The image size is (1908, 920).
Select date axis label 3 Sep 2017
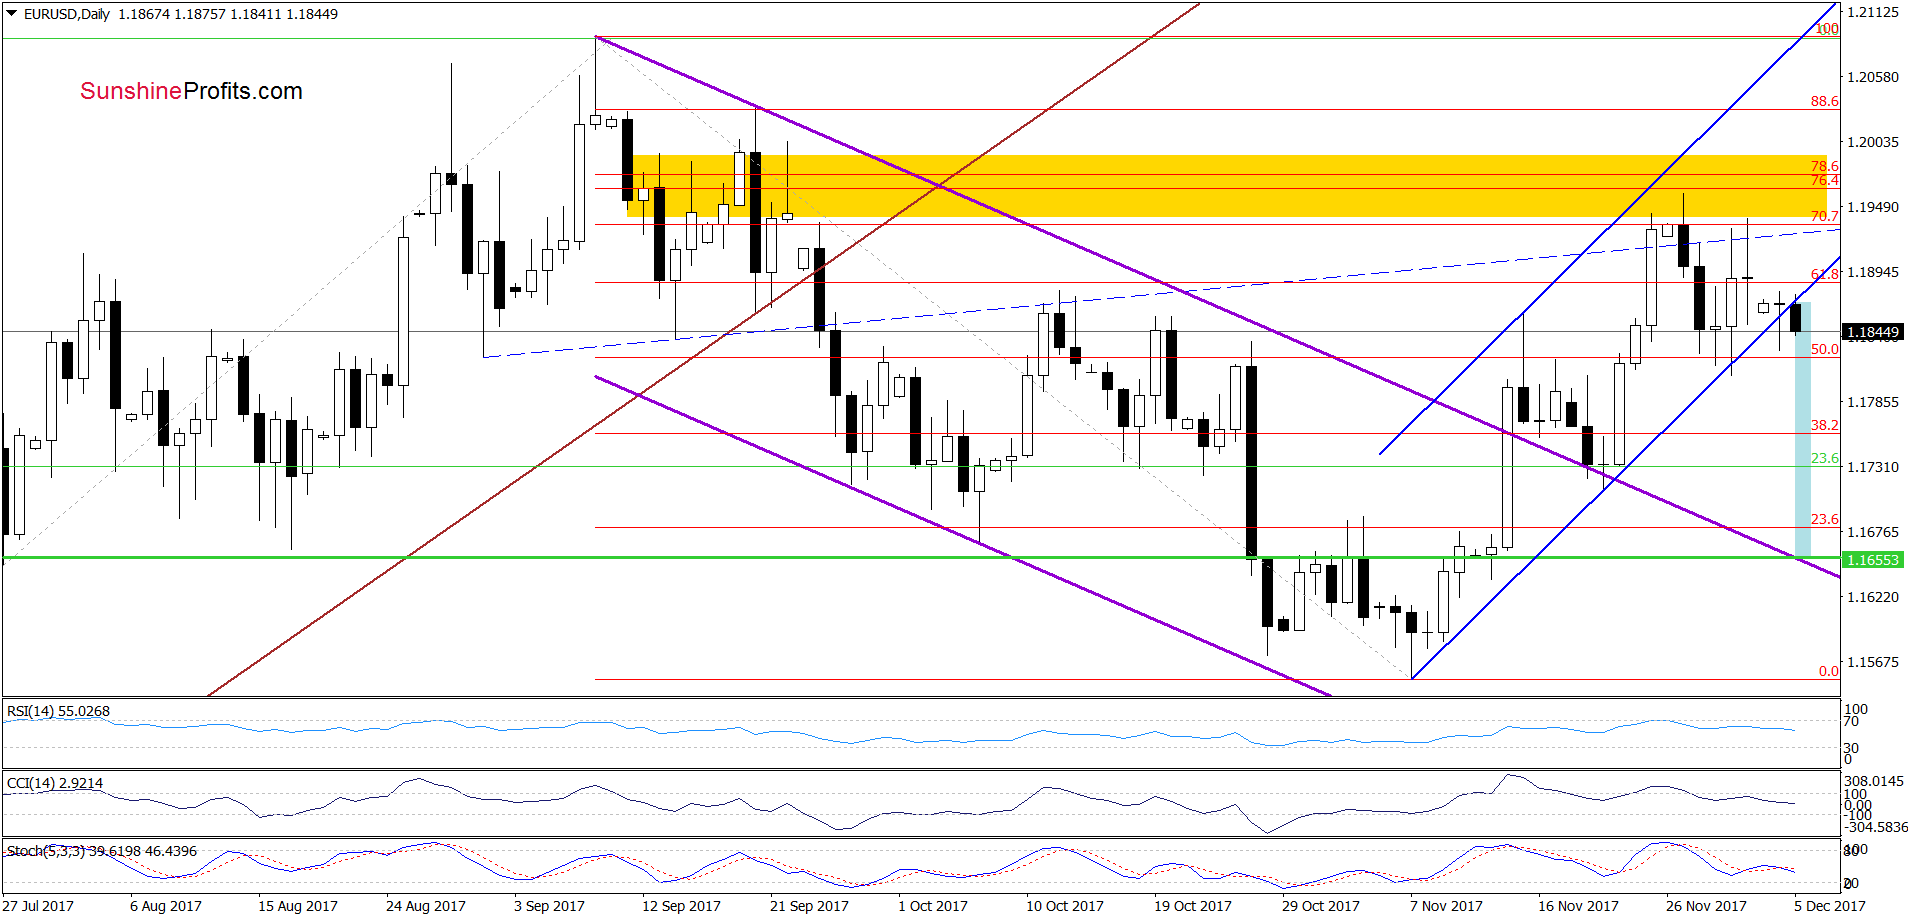point(549,906)
